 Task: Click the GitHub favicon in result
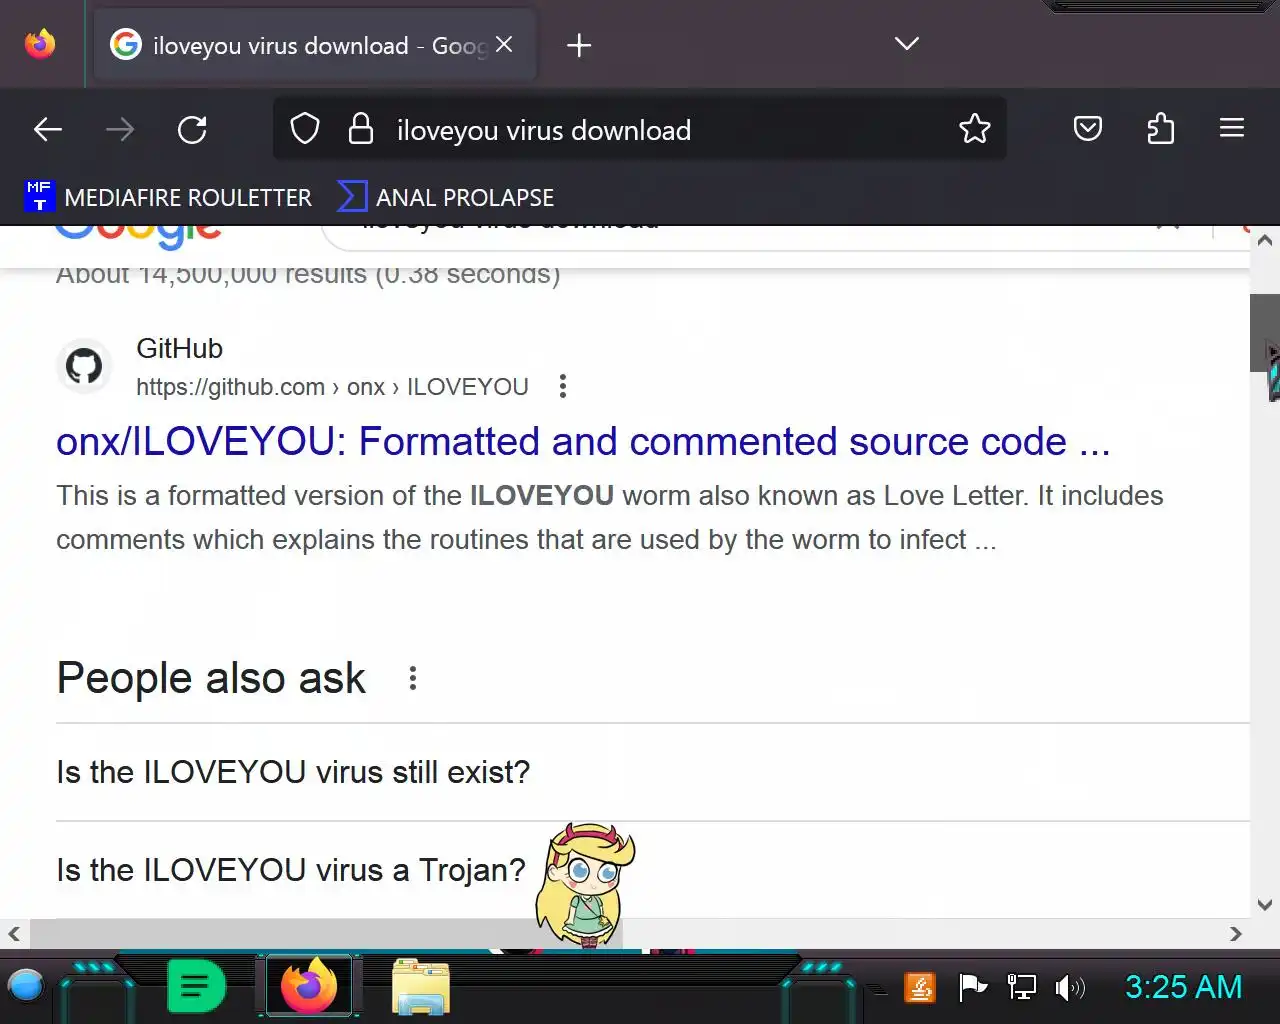point(84,366)
